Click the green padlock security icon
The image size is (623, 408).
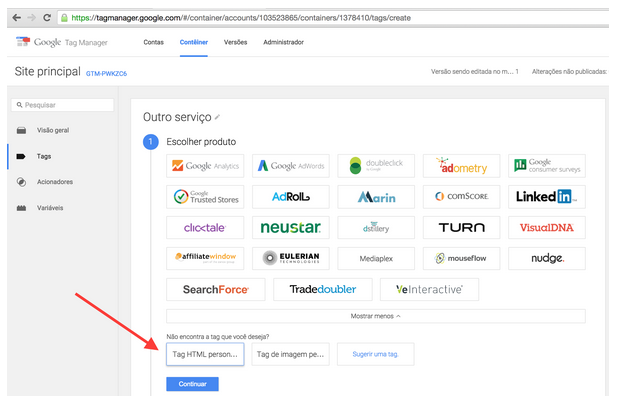coord(64,18)
